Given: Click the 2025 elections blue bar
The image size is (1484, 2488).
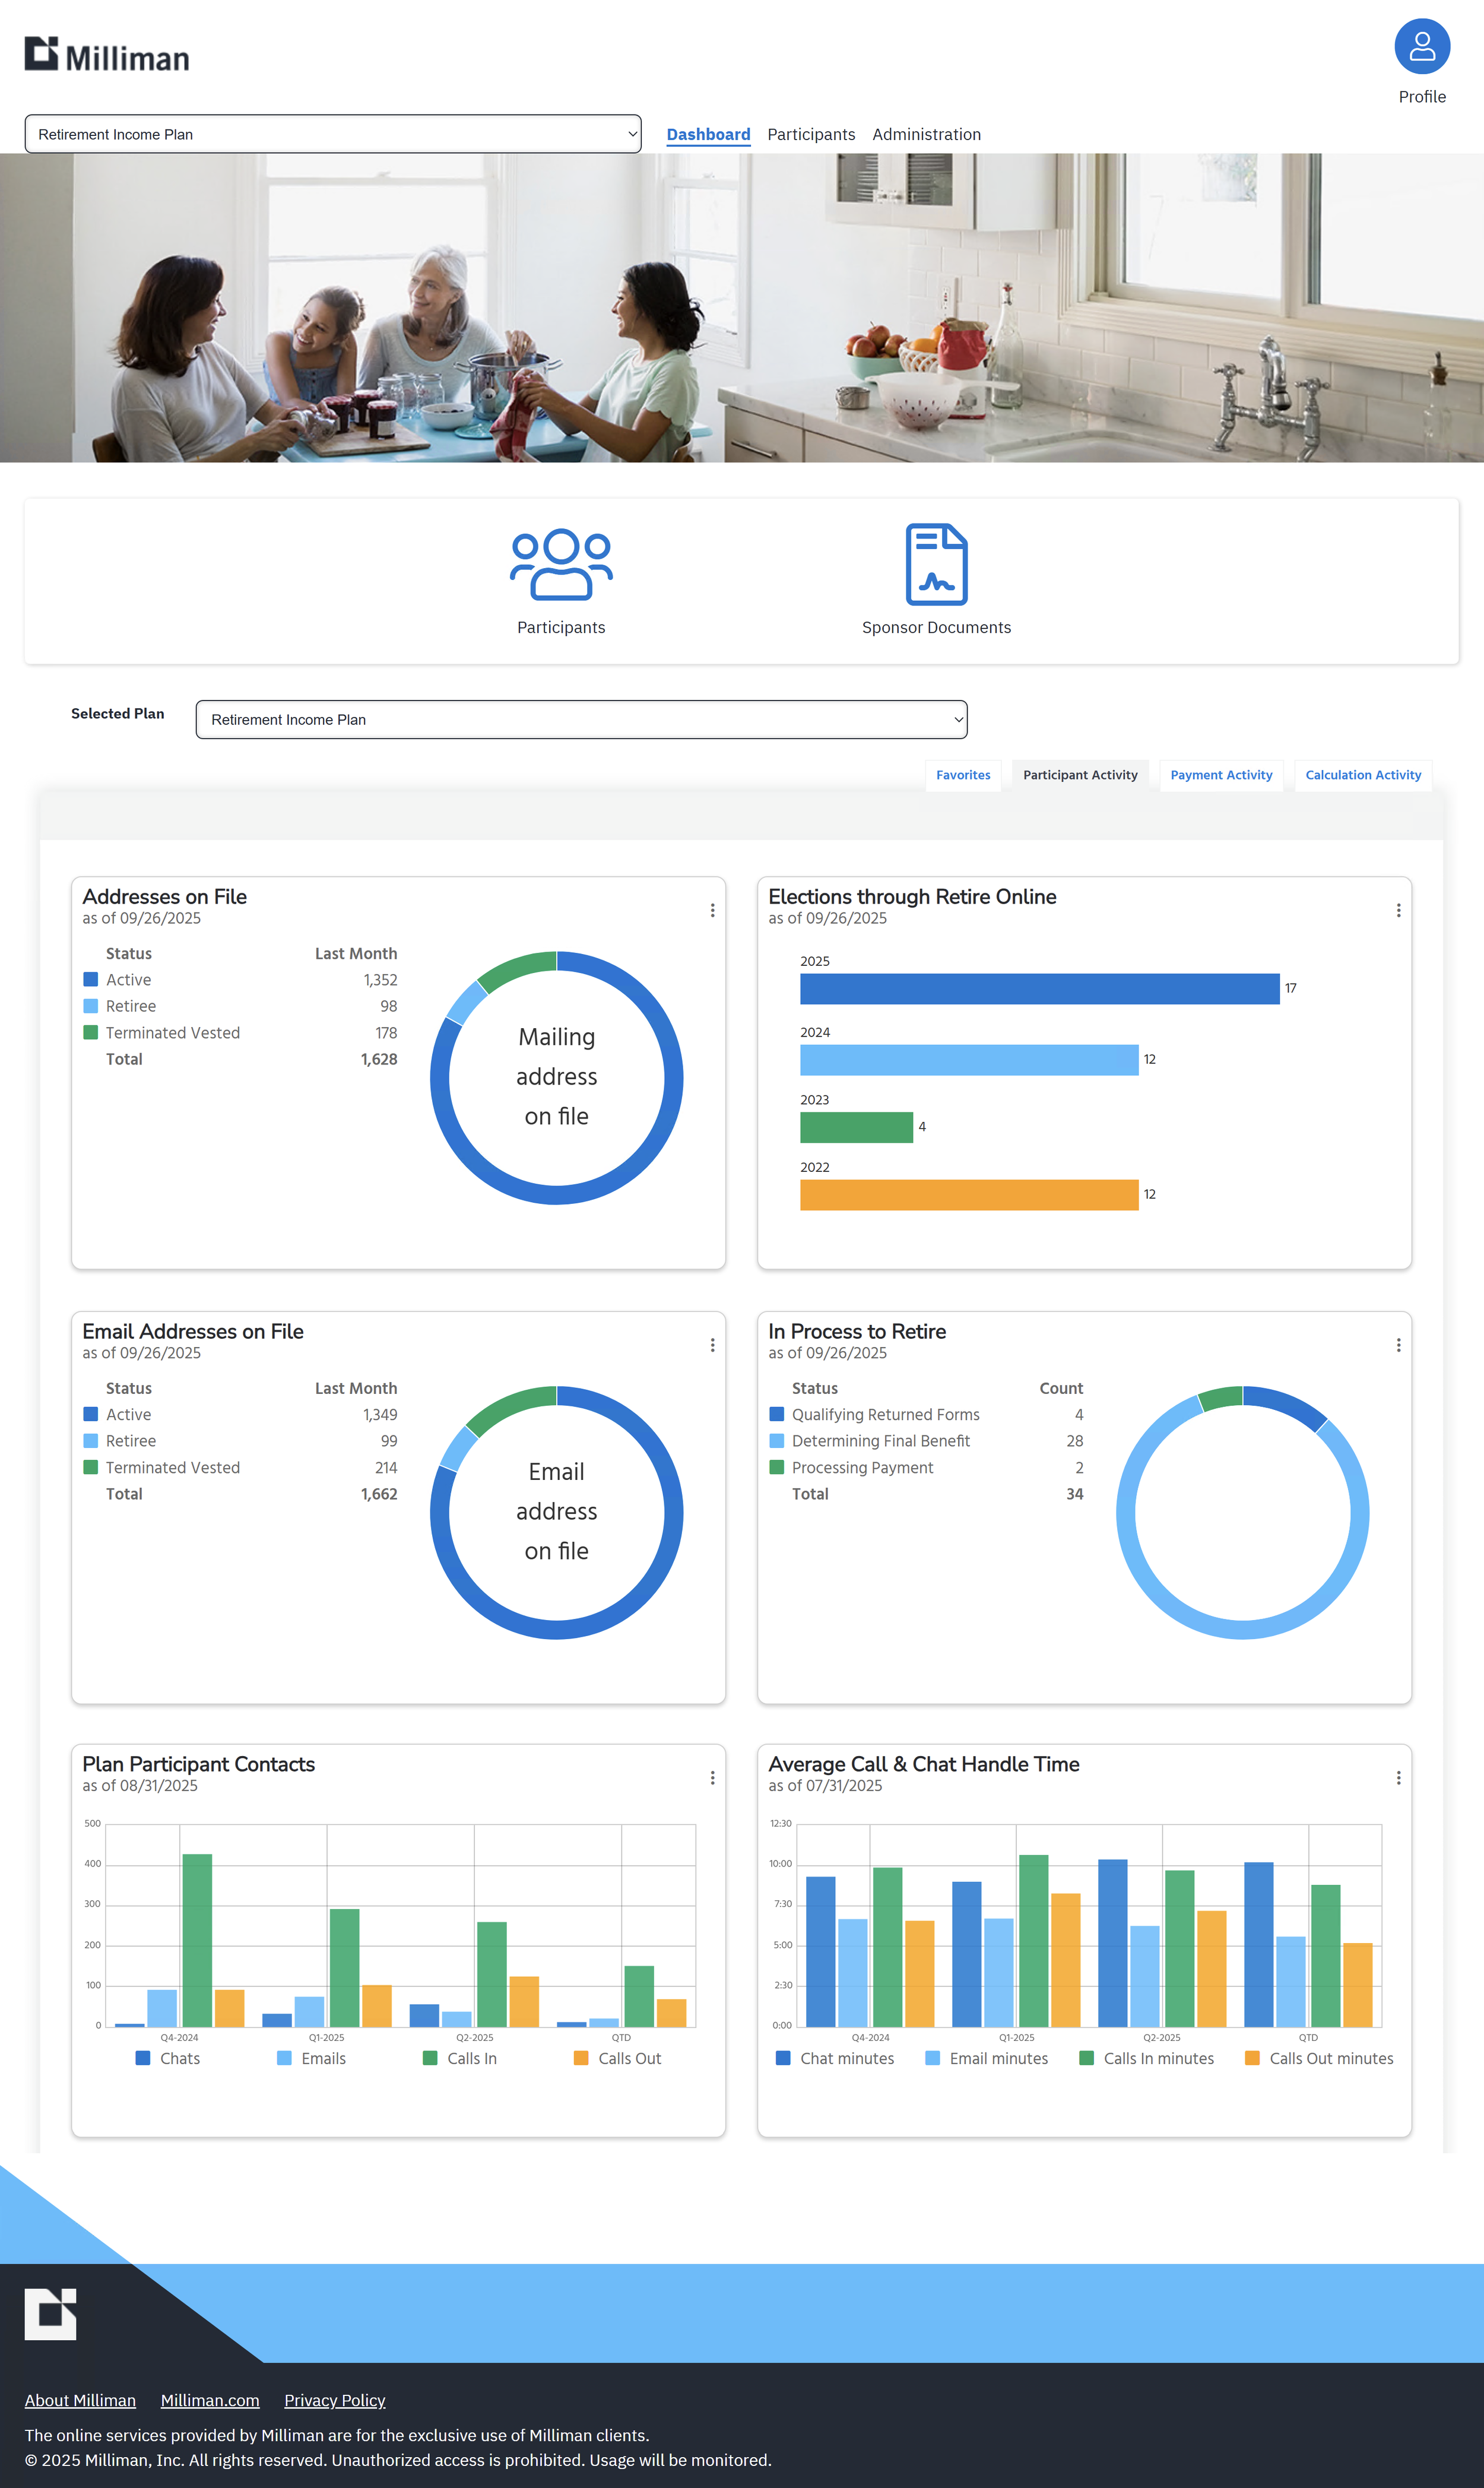Looking at the screenshot, I should tap(1039, 988).
